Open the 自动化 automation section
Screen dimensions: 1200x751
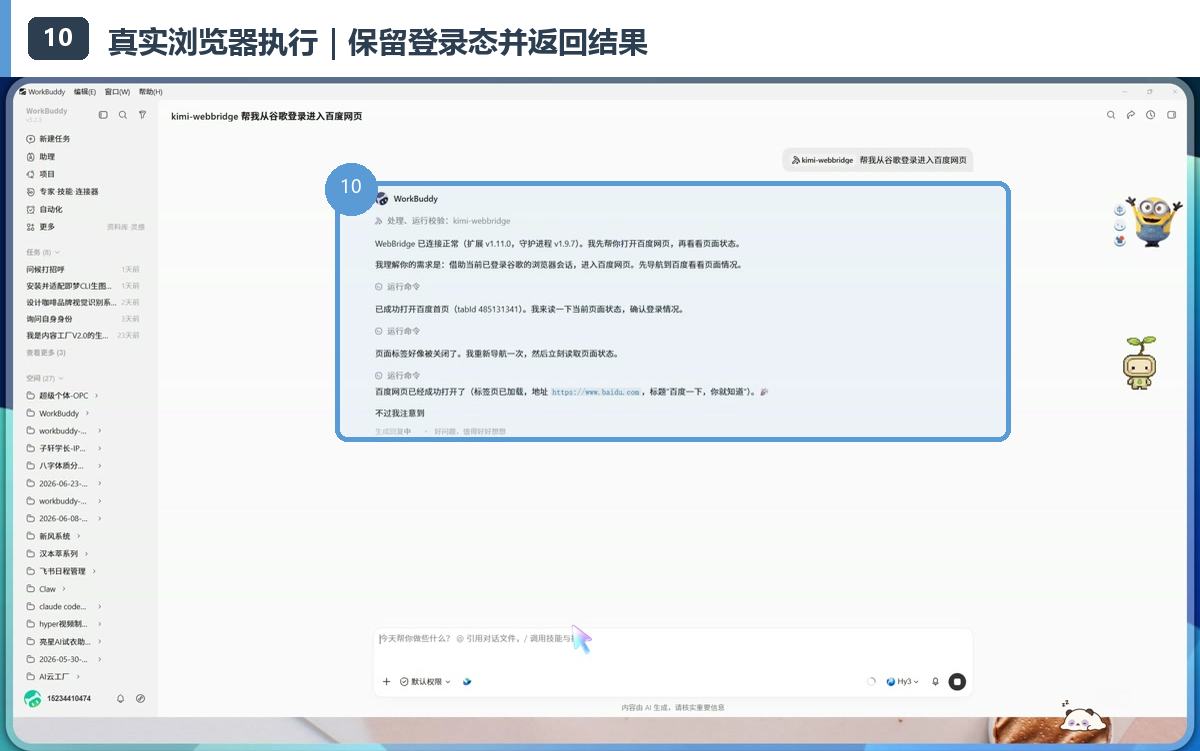(x=44, y=209)
